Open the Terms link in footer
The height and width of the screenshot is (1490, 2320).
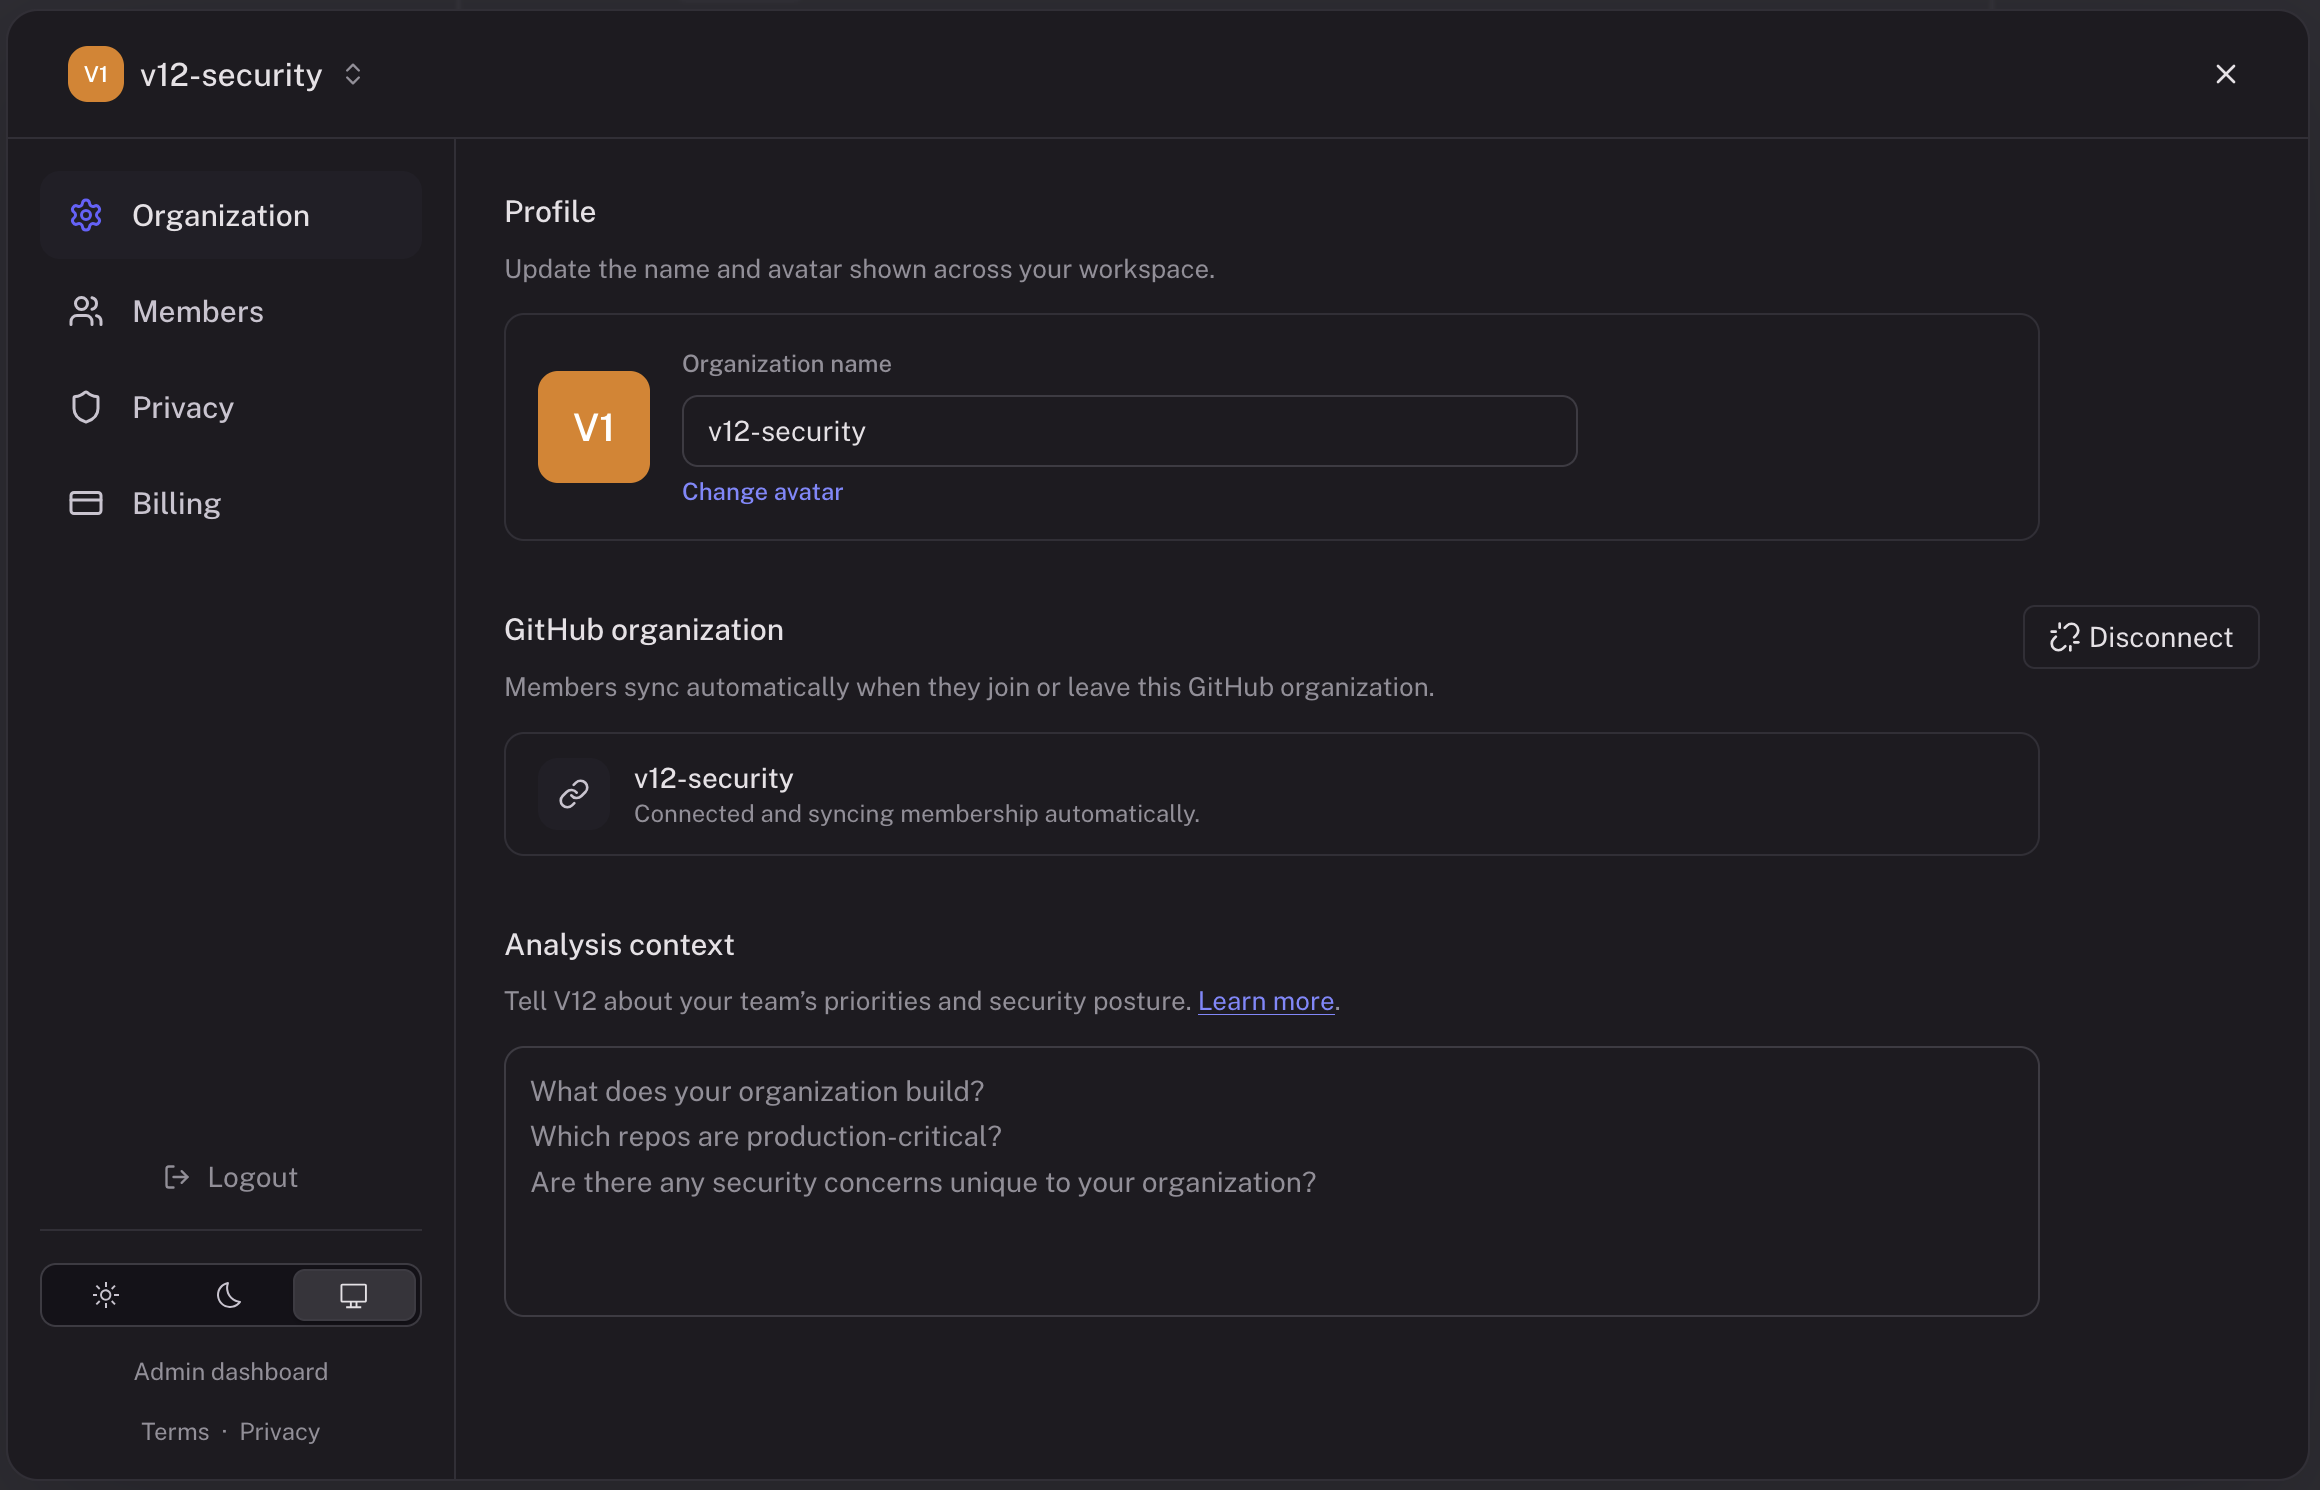pyautogui.click(x=175, y=1431)
